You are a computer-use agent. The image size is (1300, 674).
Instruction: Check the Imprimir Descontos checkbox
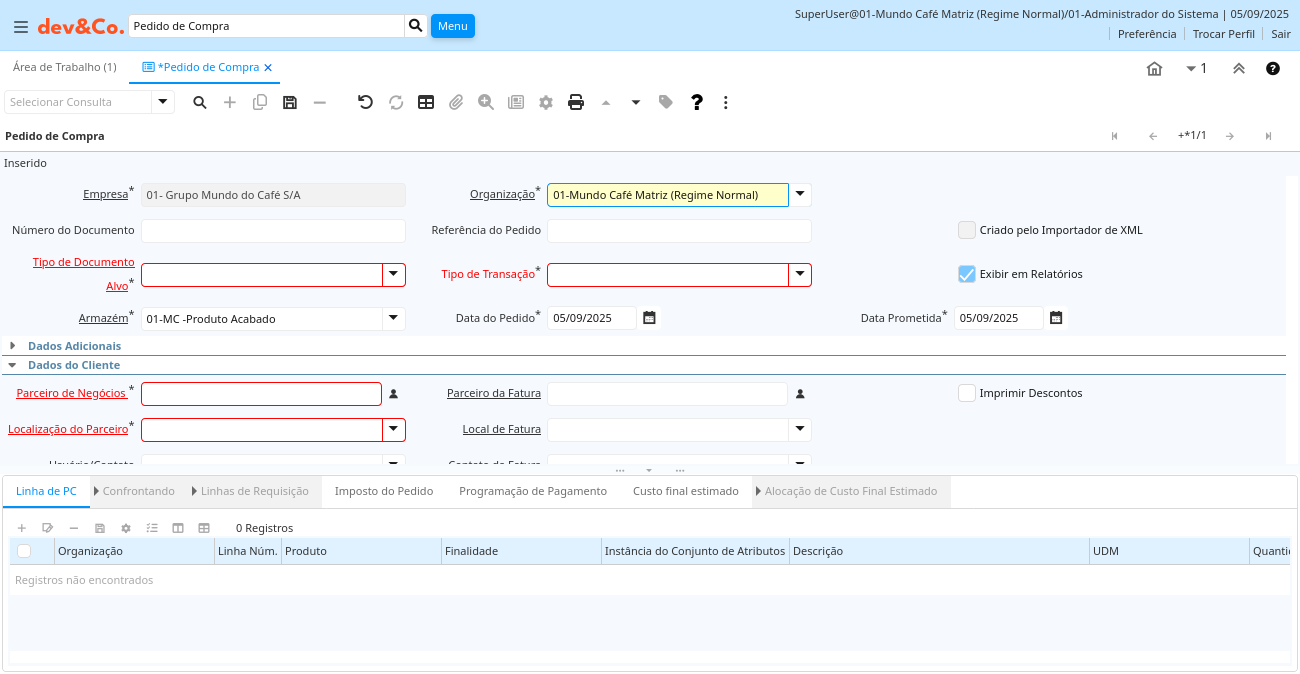click(x=966, y=393)
